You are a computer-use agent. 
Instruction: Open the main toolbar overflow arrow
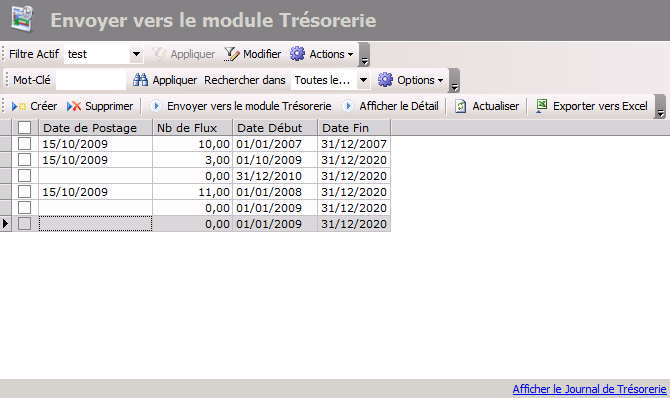tap(660, 106)
